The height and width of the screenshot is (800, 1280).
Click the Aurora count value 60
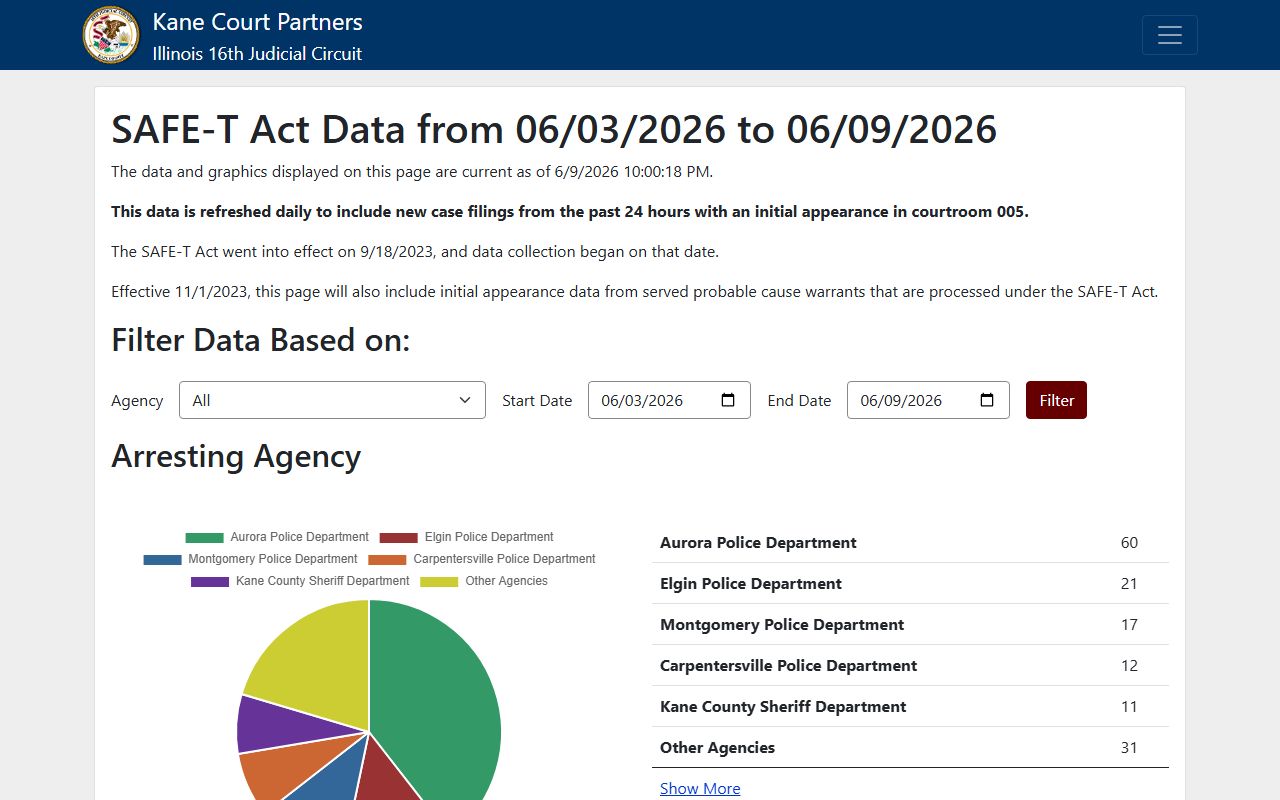1129,542
